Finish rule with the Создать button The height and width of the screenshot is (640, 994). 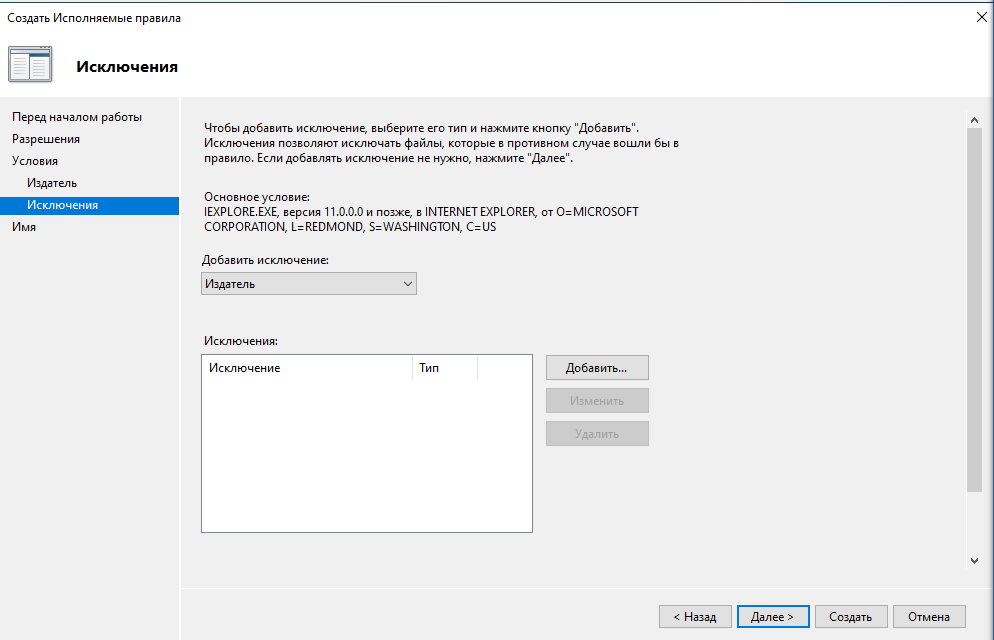tap(851, 617)
